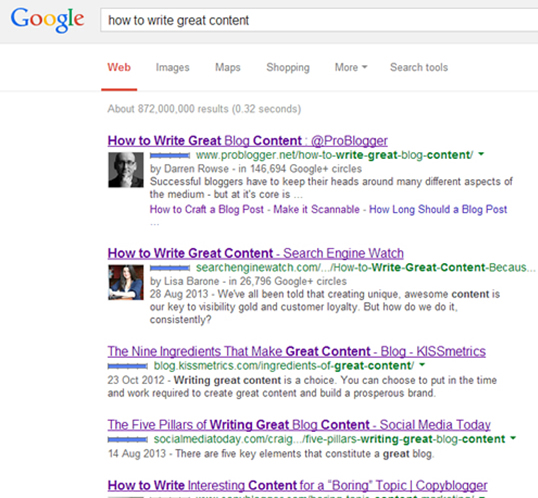538x498 pixels.
Task: Open Search tools
Action: 419,67
